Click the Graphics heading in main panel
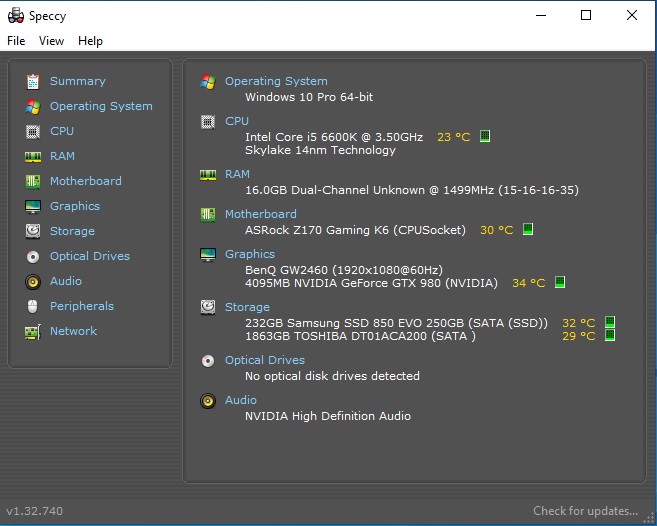 (250, 254)
